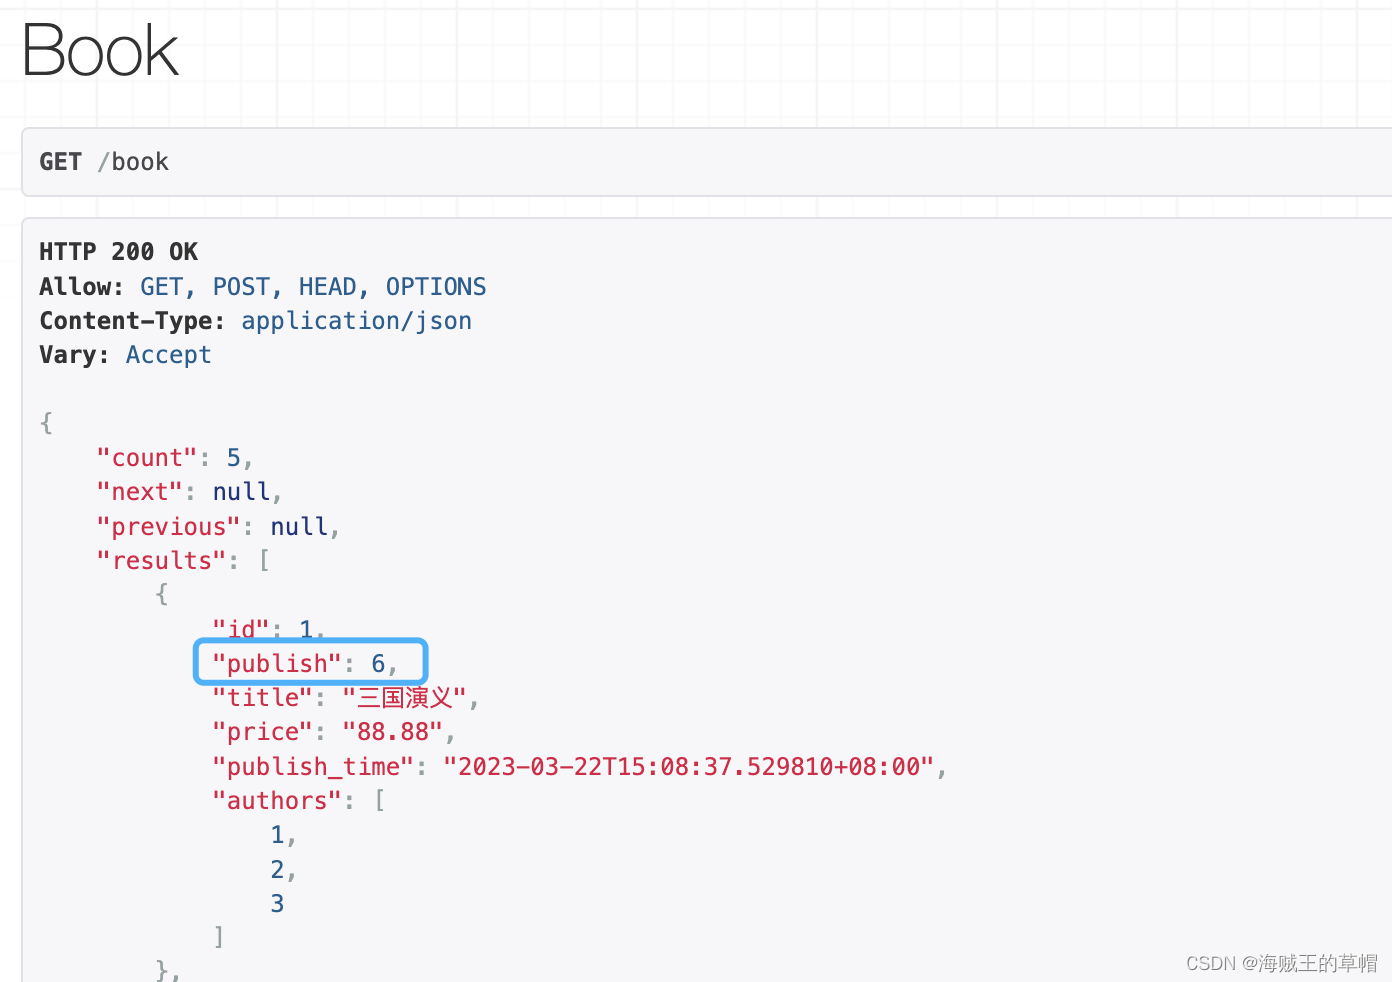The width and height of the screenshot is (1392, 982).
Task: Click author id 3 in authors list
Action: (277, 904)
